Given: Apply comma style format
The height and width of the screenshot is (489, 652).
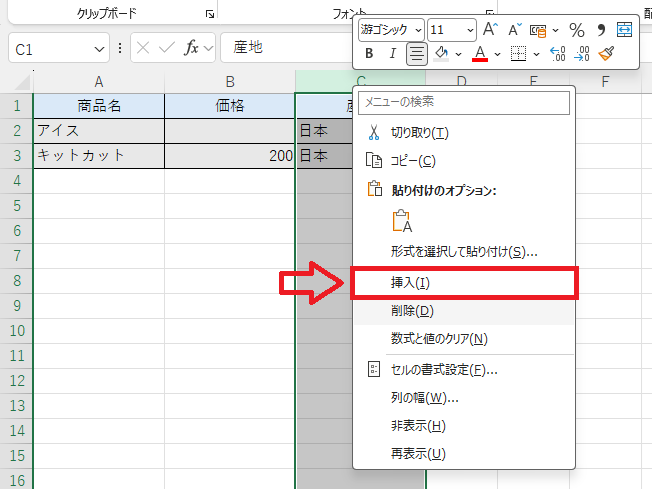Looking at the screenshot, I should 601,30.
